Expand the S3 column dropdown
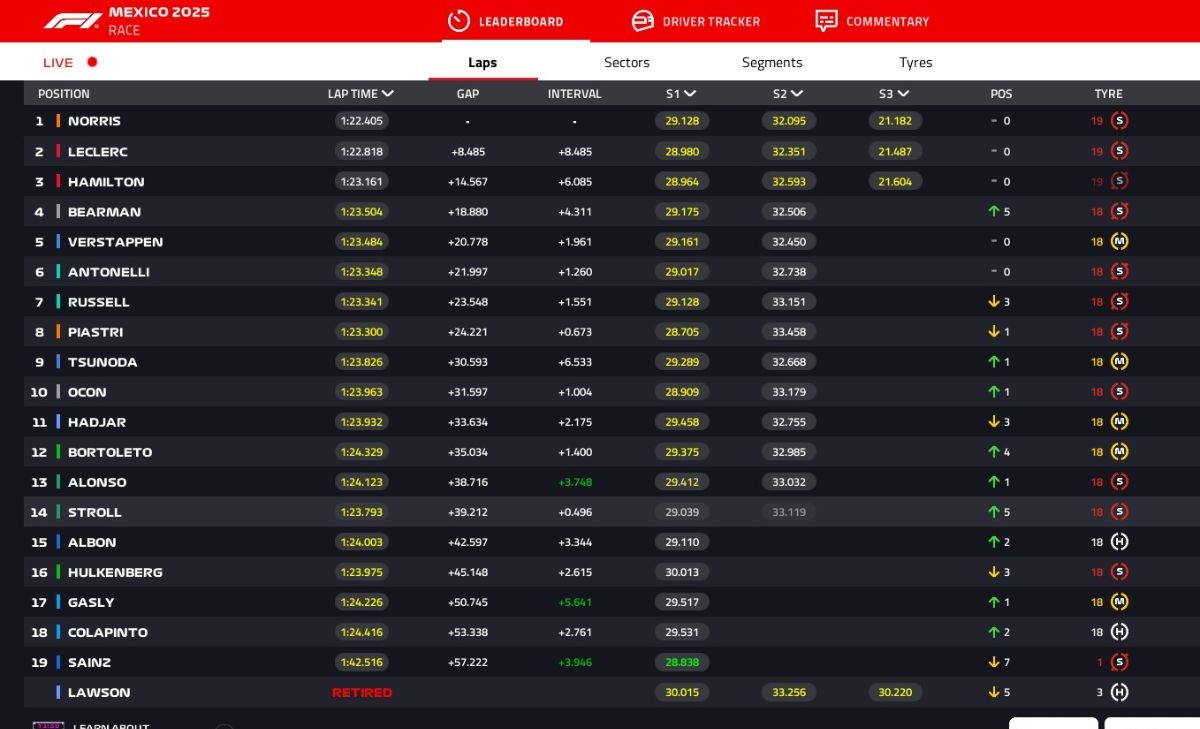 [903, 94]
